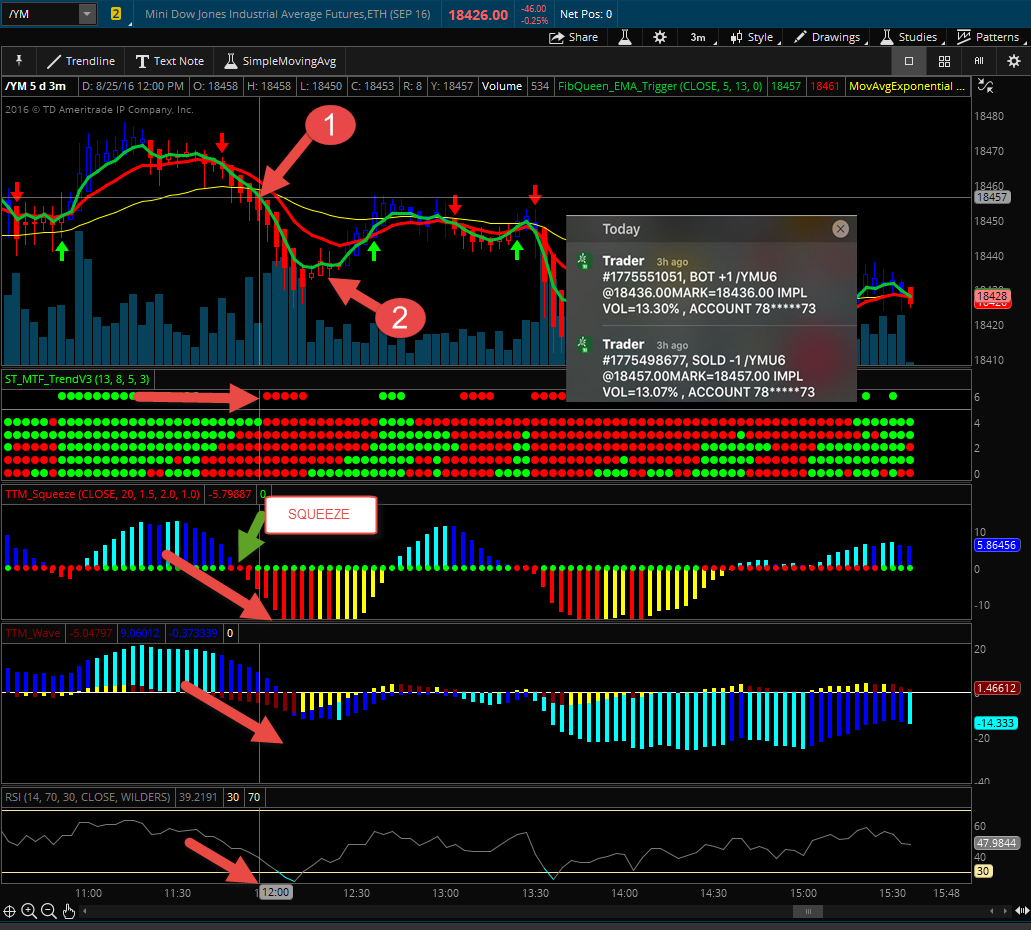Click the TTM_Squeeze study title
The height and width of the screenshot is (930, 1031).
(102, 494)
